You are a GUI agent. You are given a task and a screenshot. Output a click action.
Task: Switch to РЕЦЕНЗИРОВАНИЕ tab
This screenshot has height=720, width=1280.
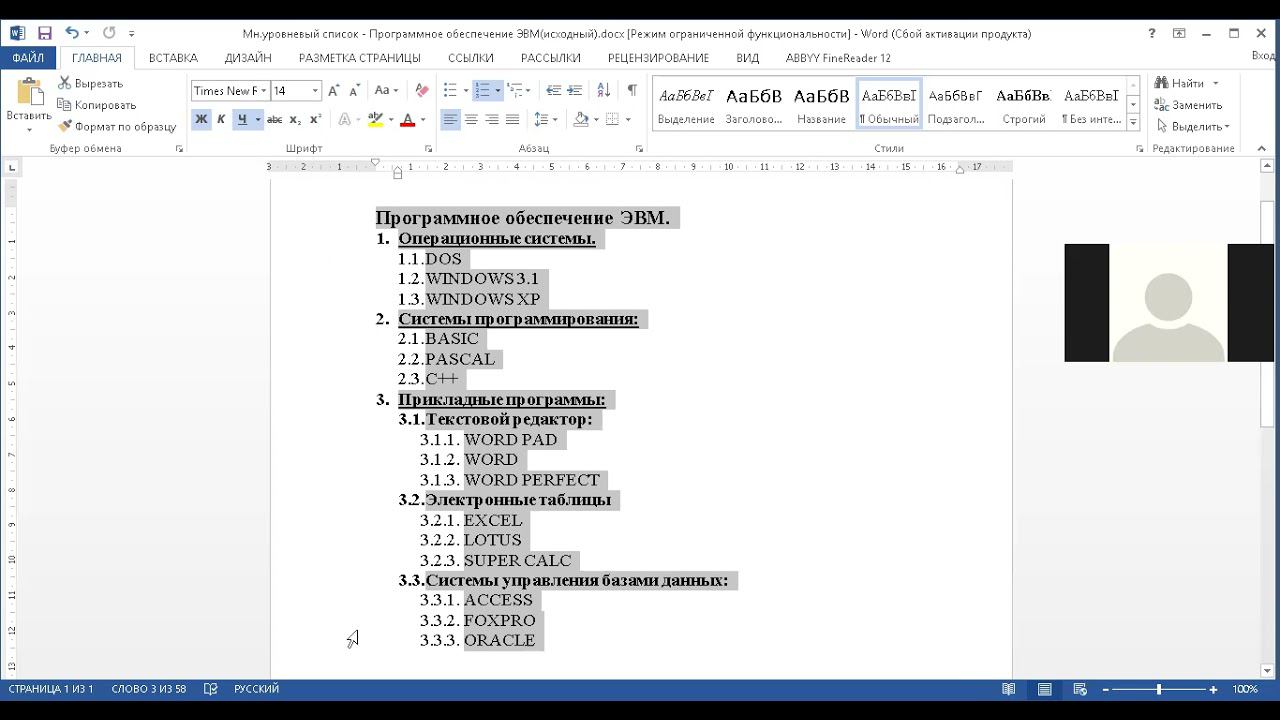(x=658, y=58)
